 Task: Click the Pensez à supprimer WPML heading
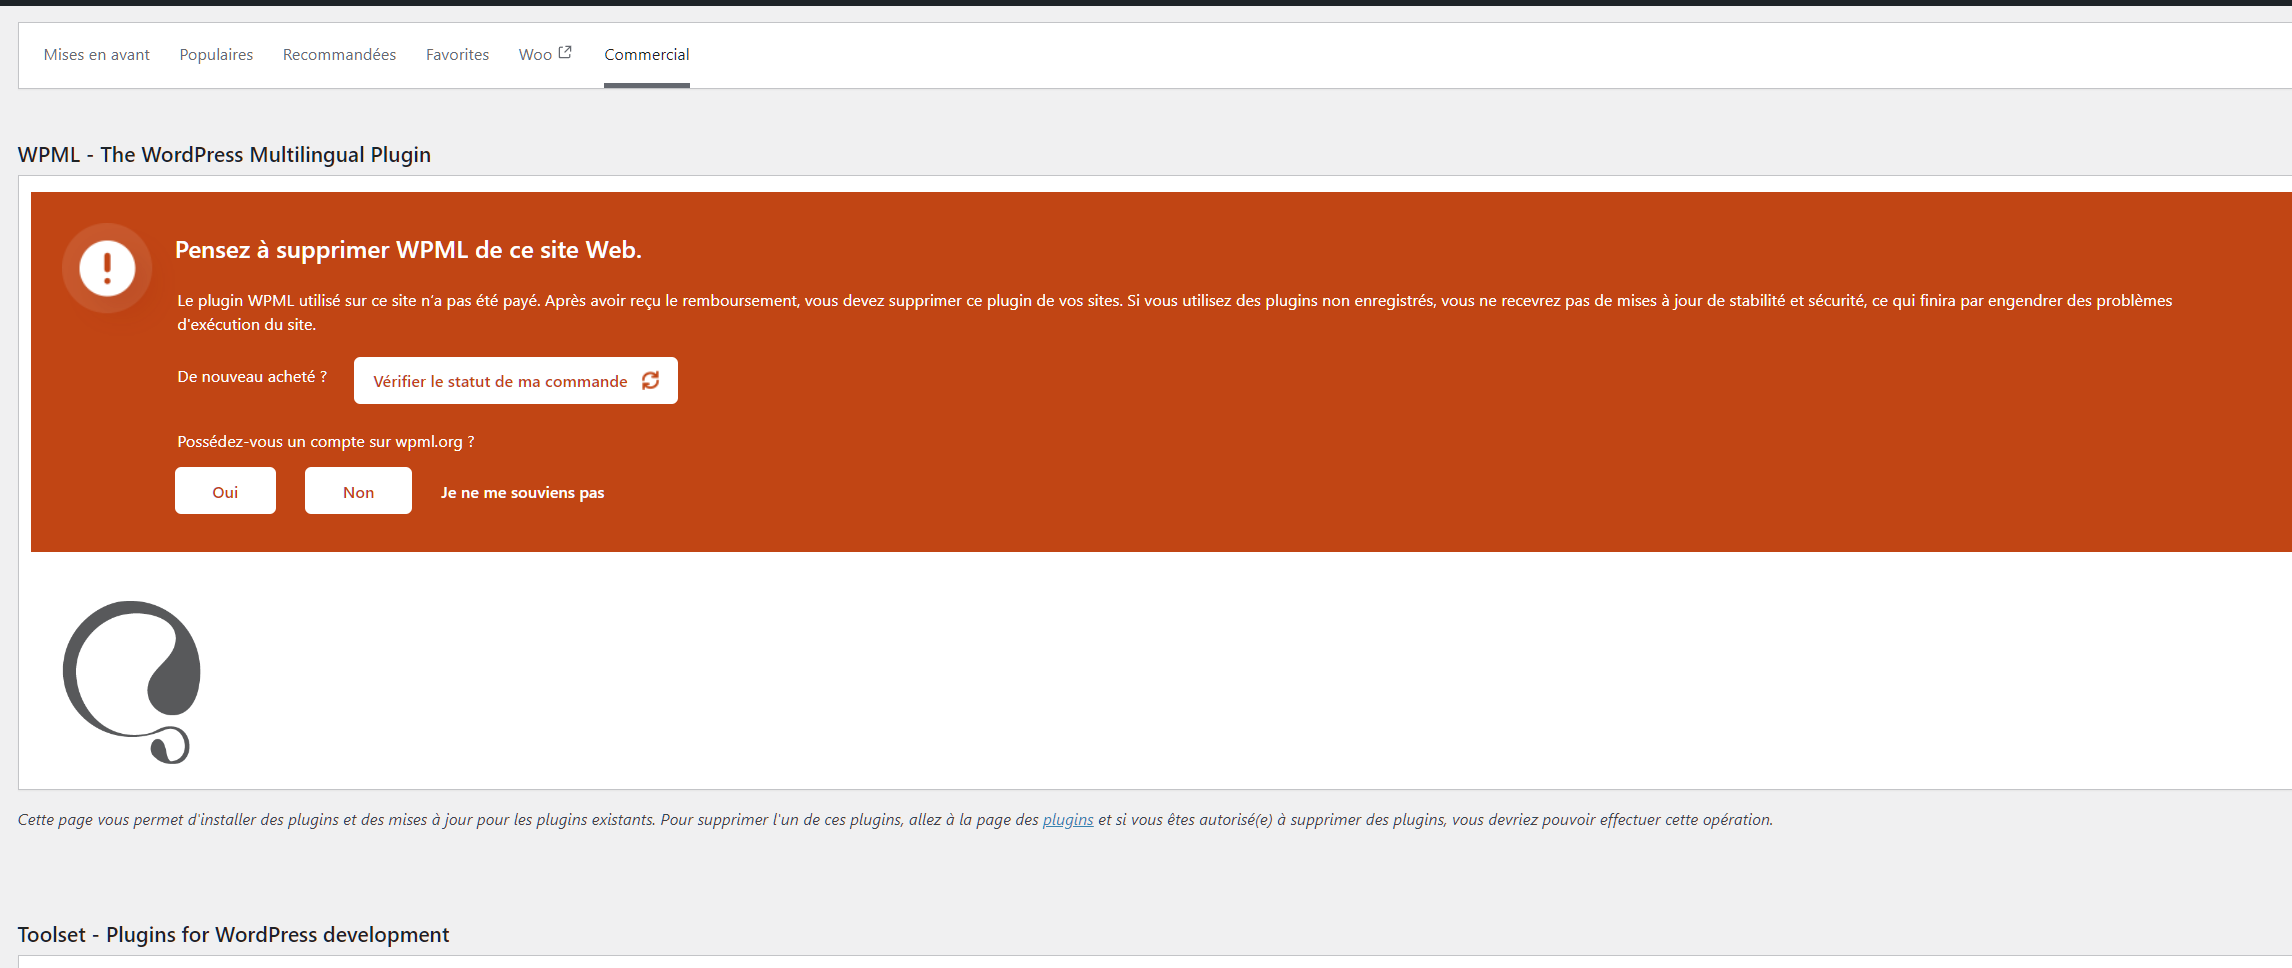pyautogui.click(x=408, y=250)
